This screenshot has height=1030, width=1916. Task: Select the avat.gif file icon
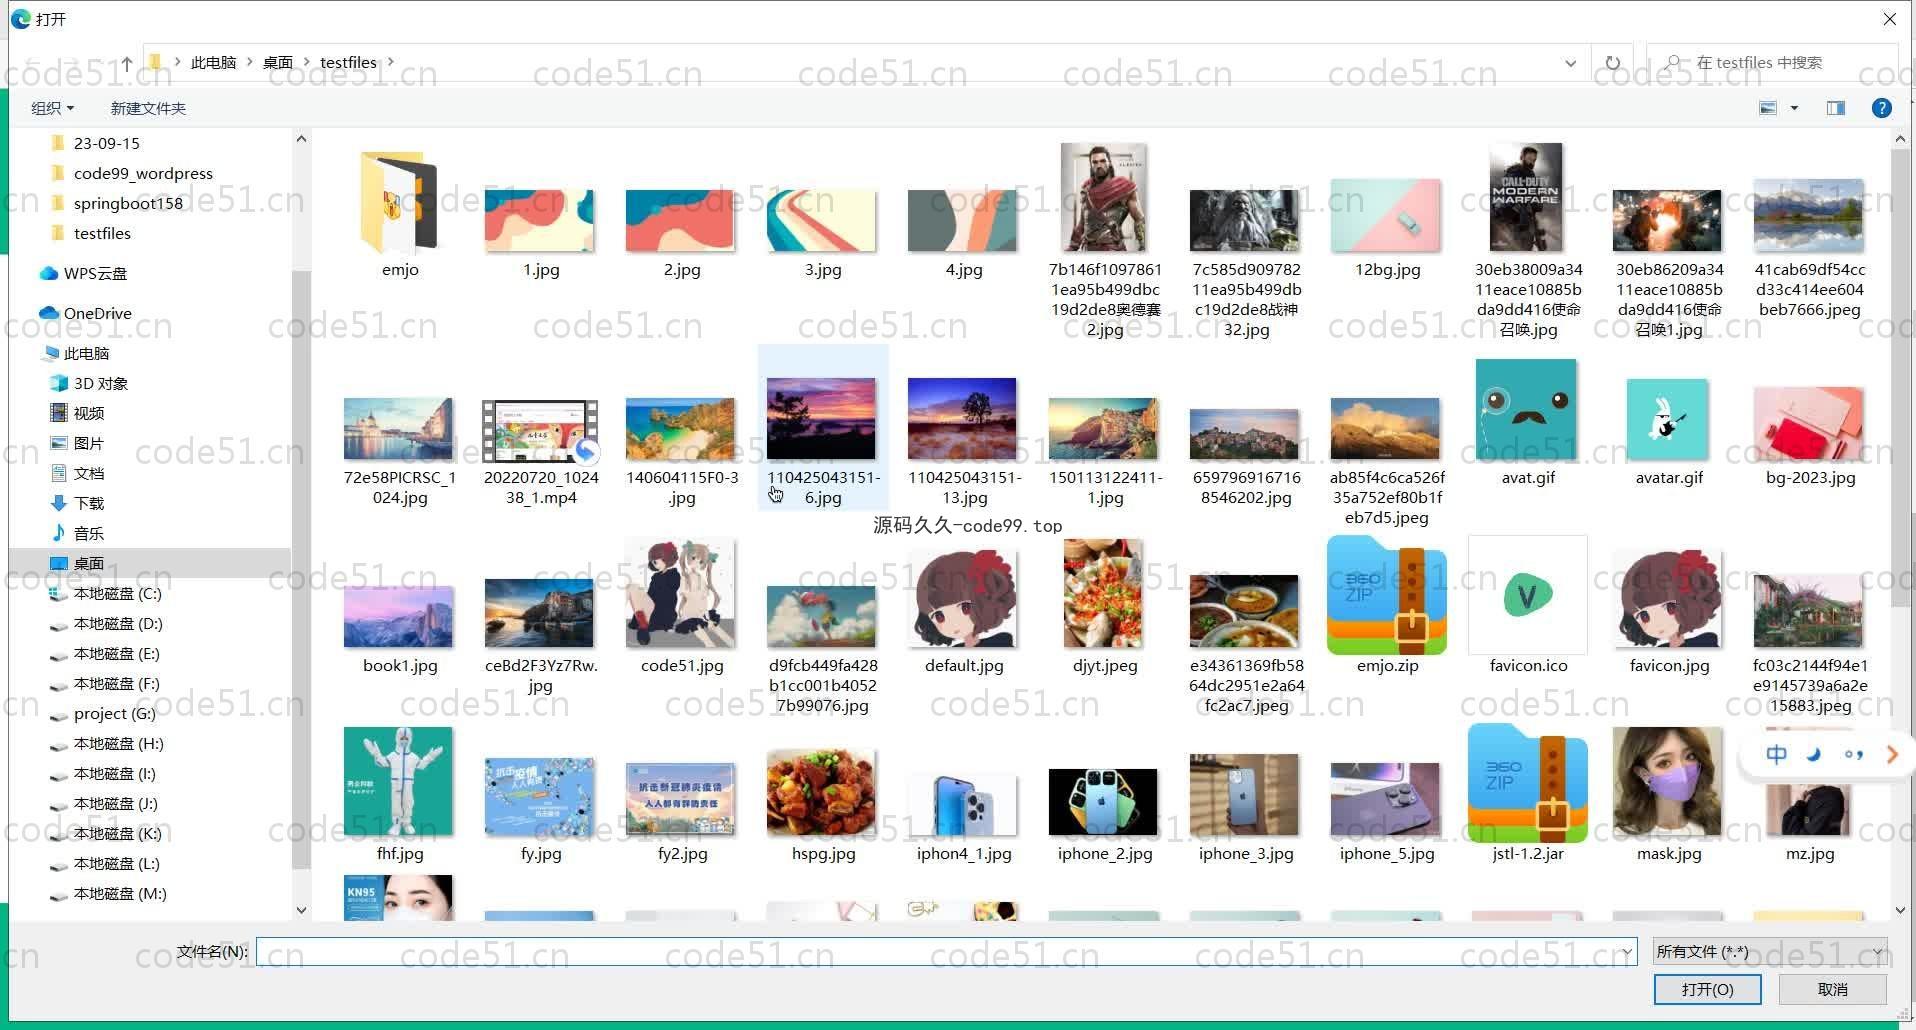click(x=1526, y=410)
